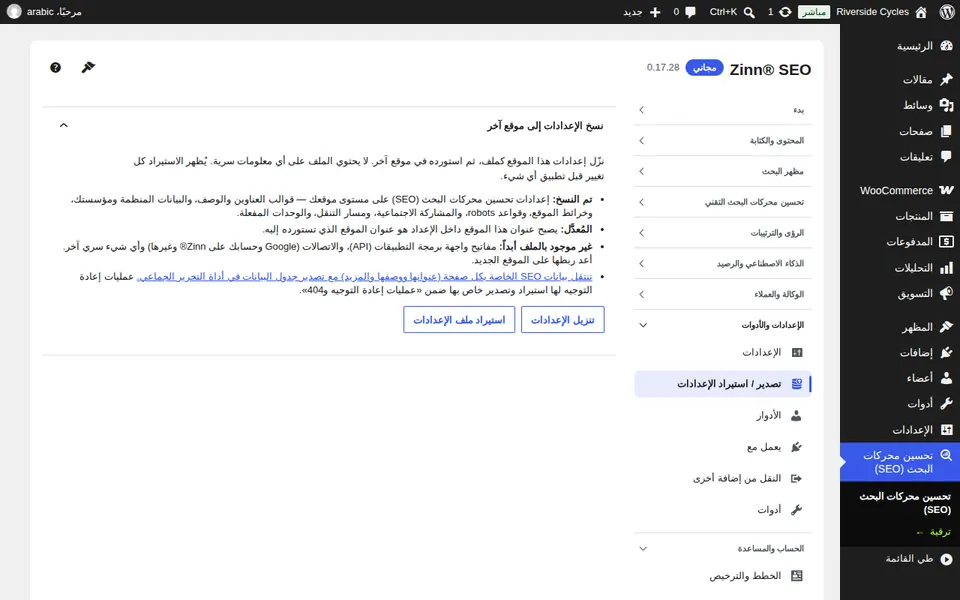Click the تعليقات comment icon in sidebar

click(947, 157)
